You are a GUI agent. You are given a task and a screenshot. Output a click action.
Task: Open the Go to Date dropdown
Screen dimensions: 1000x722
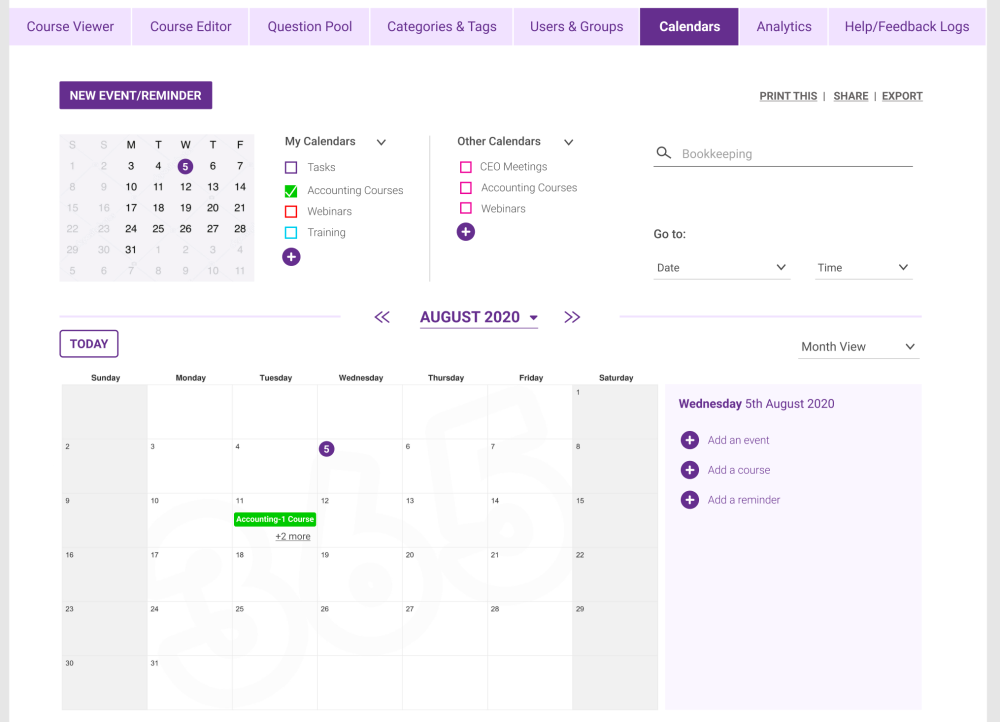point(721,268)
